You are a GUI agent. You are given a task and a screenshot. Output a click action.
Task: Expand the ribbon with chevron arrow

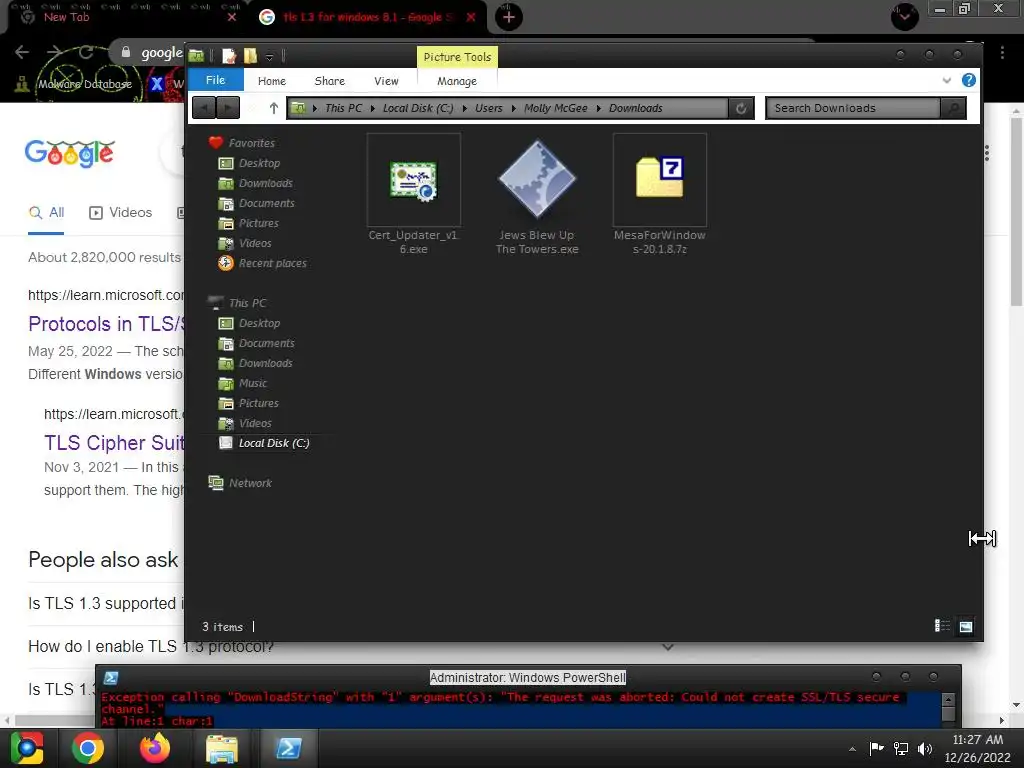pos(947,80)
